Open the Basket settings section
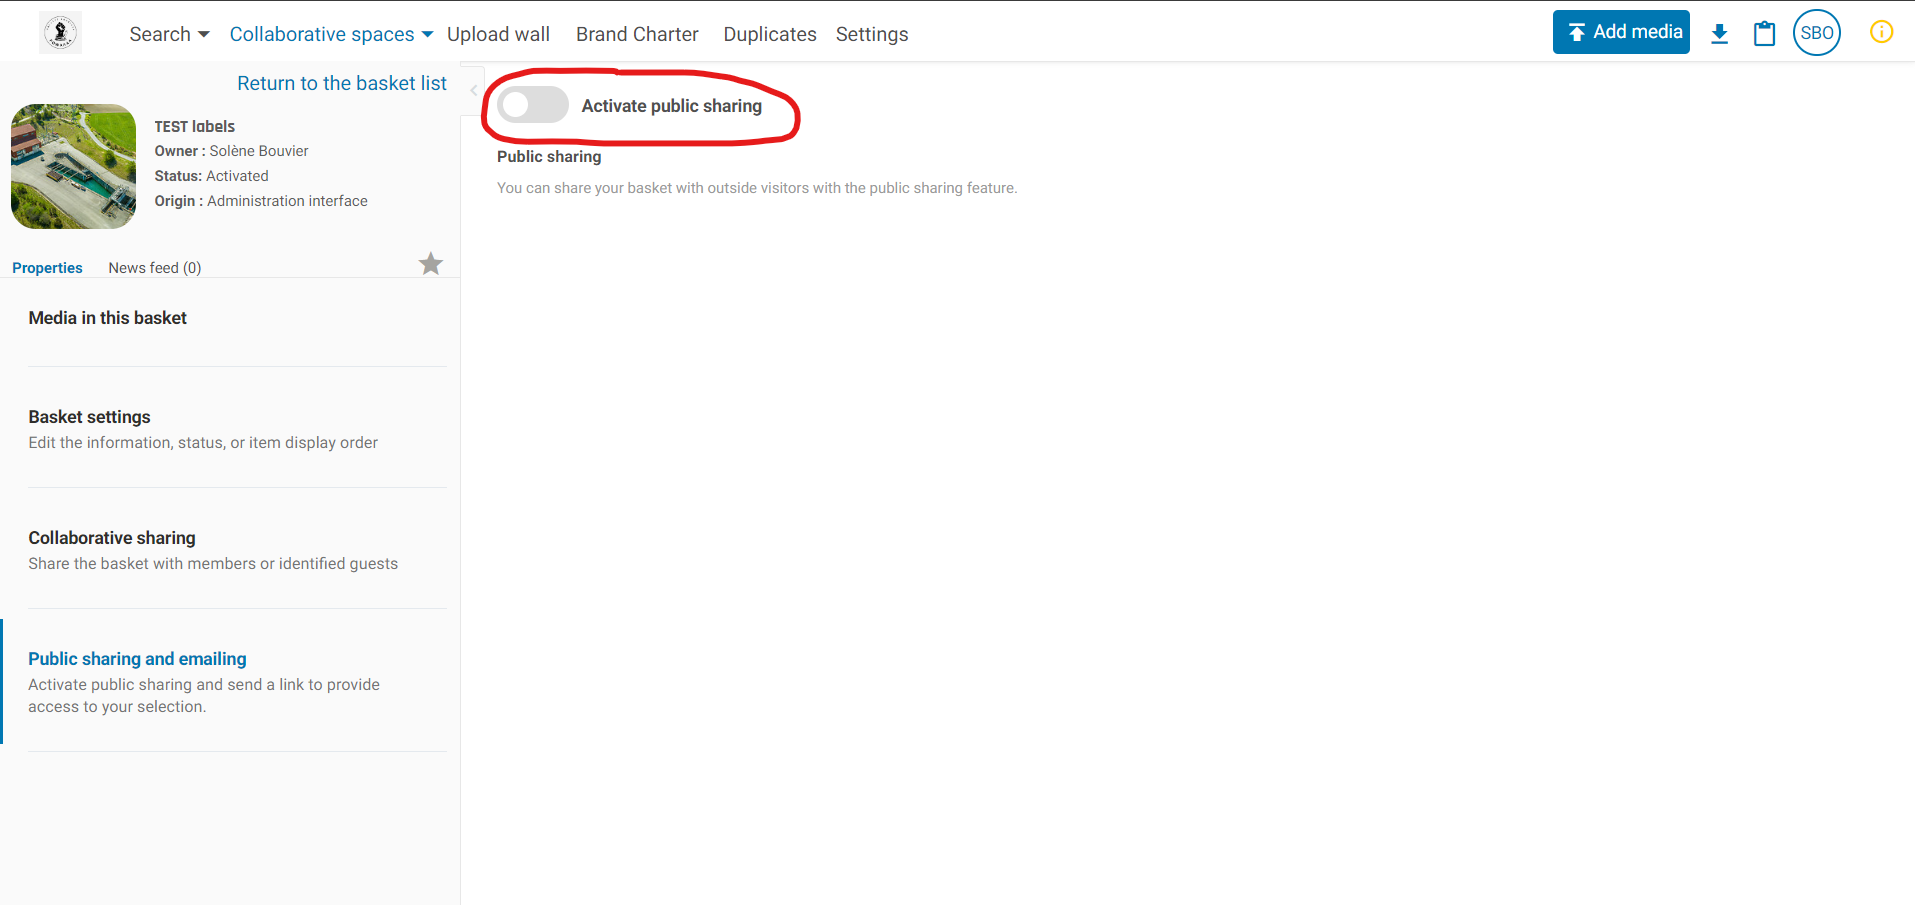This screenshot has width=1915, height=905. (x=89, y=417)
